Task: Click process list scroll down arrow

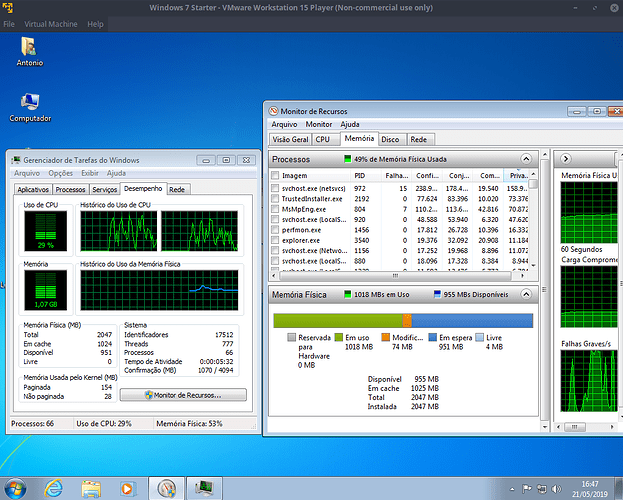Action: point(534,265)
